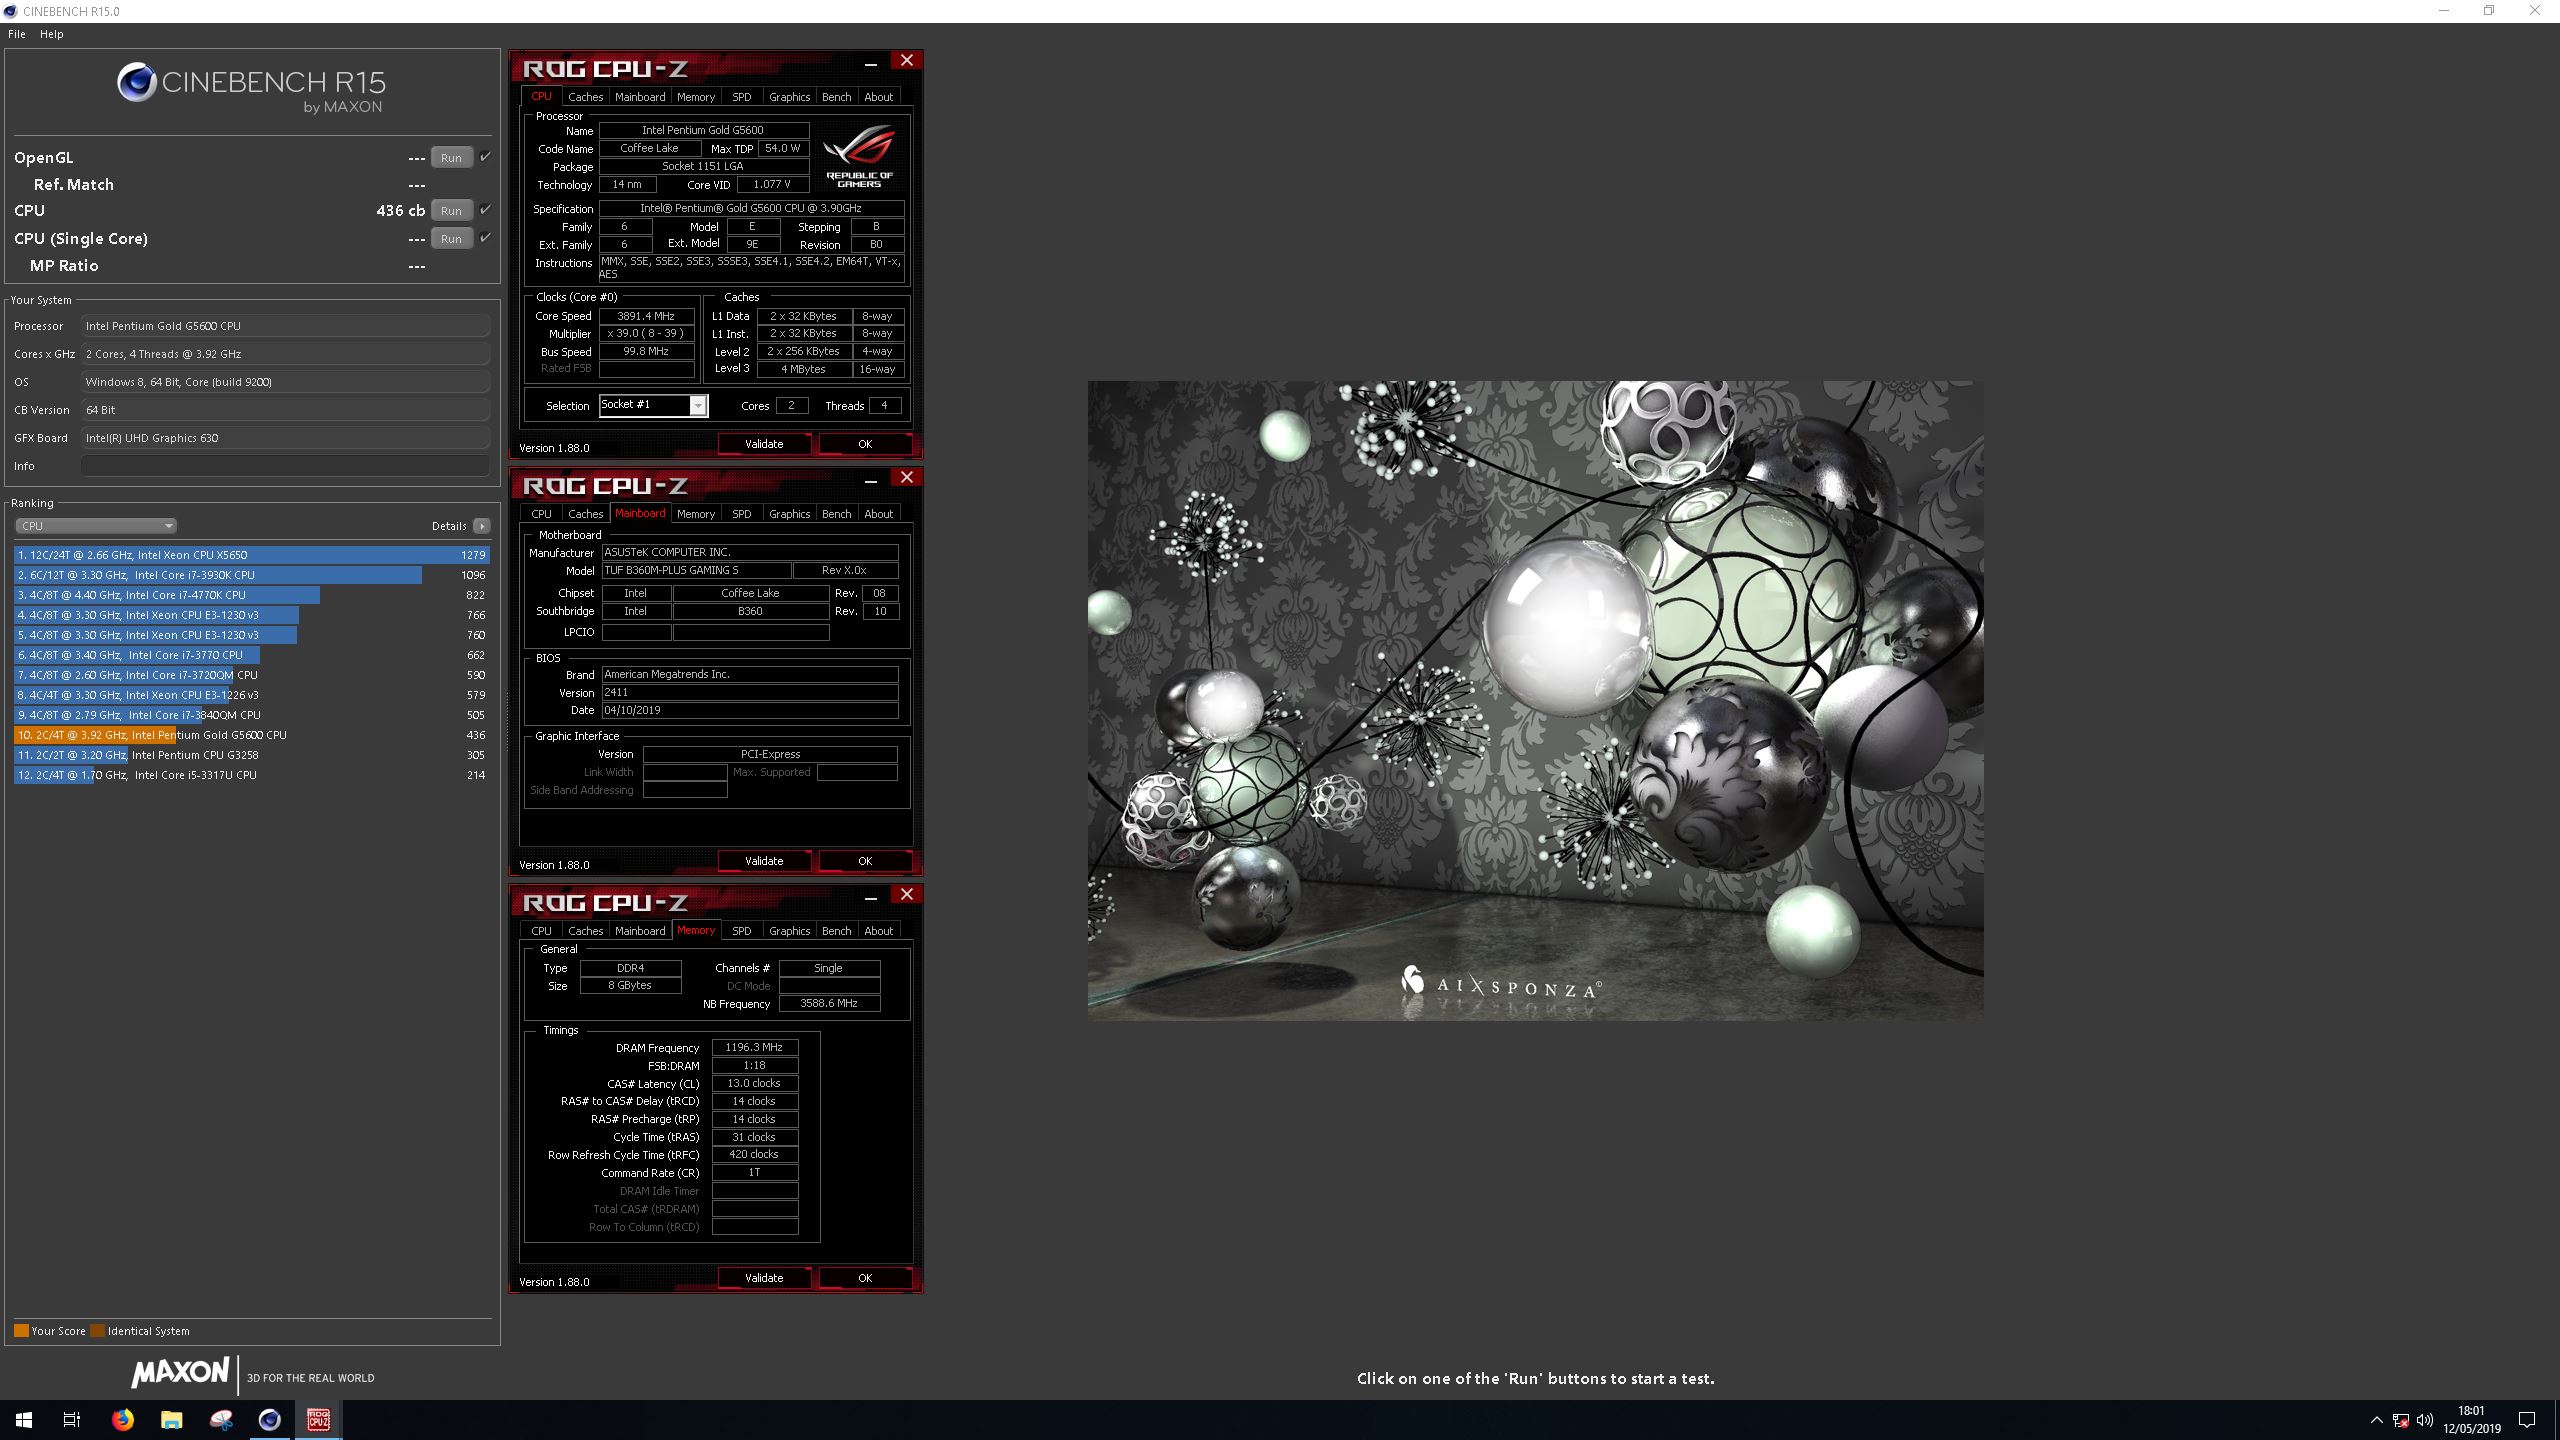Close the Memory CPU-Z window
The image size is (2560, 1440).
point(907,894)
